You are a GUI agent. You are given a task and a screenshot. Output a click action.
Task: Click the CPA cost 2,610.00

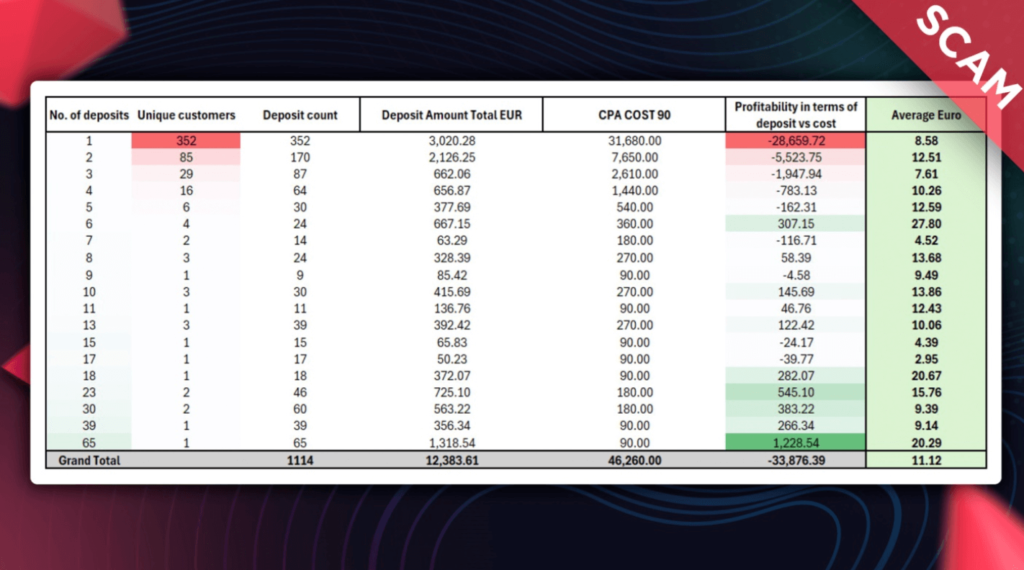pos(634,174)
